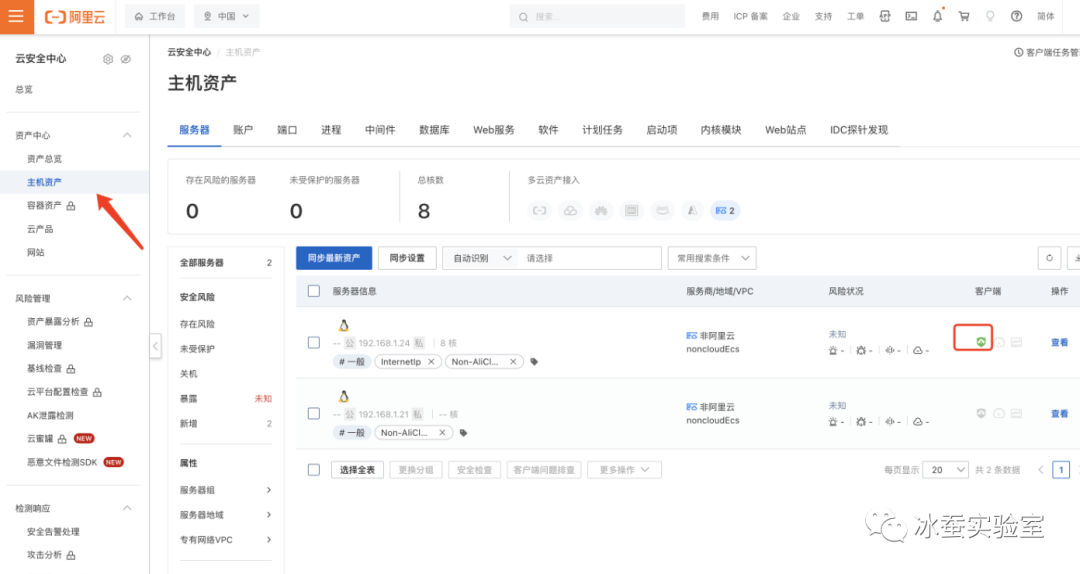Switch to the 进程 tab
Image resolution: width=1080 pixels, height=574 pixels.
pos(331,130)
